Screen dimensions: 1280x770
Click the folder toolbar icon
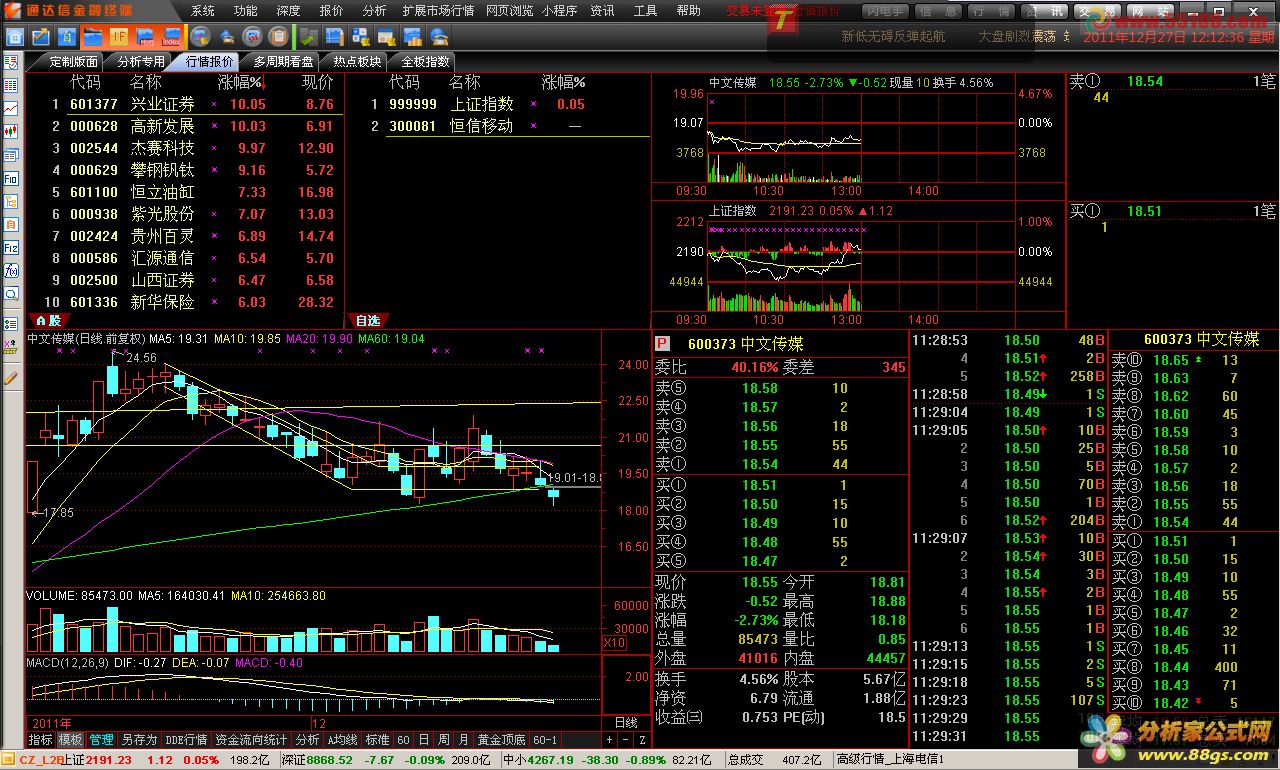click(93, 37)
